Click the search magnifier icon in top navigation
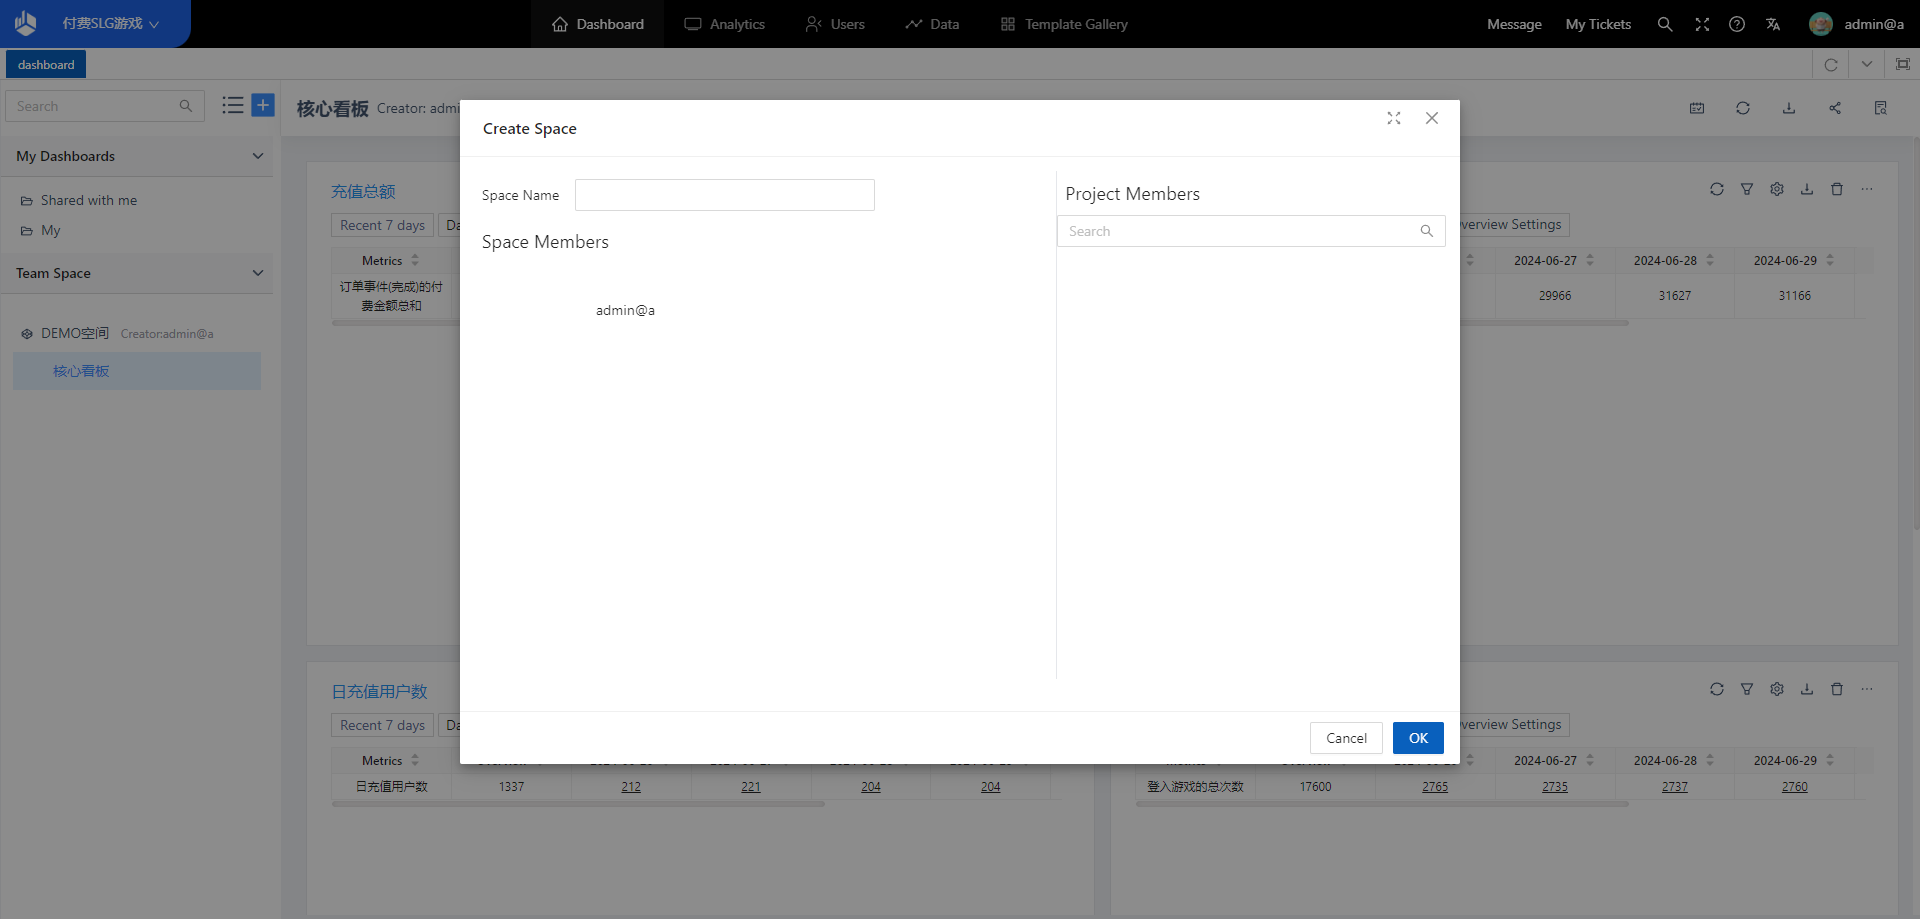Image resolution: width=1920 pixels, height=919 pixels. point(1664,24)
